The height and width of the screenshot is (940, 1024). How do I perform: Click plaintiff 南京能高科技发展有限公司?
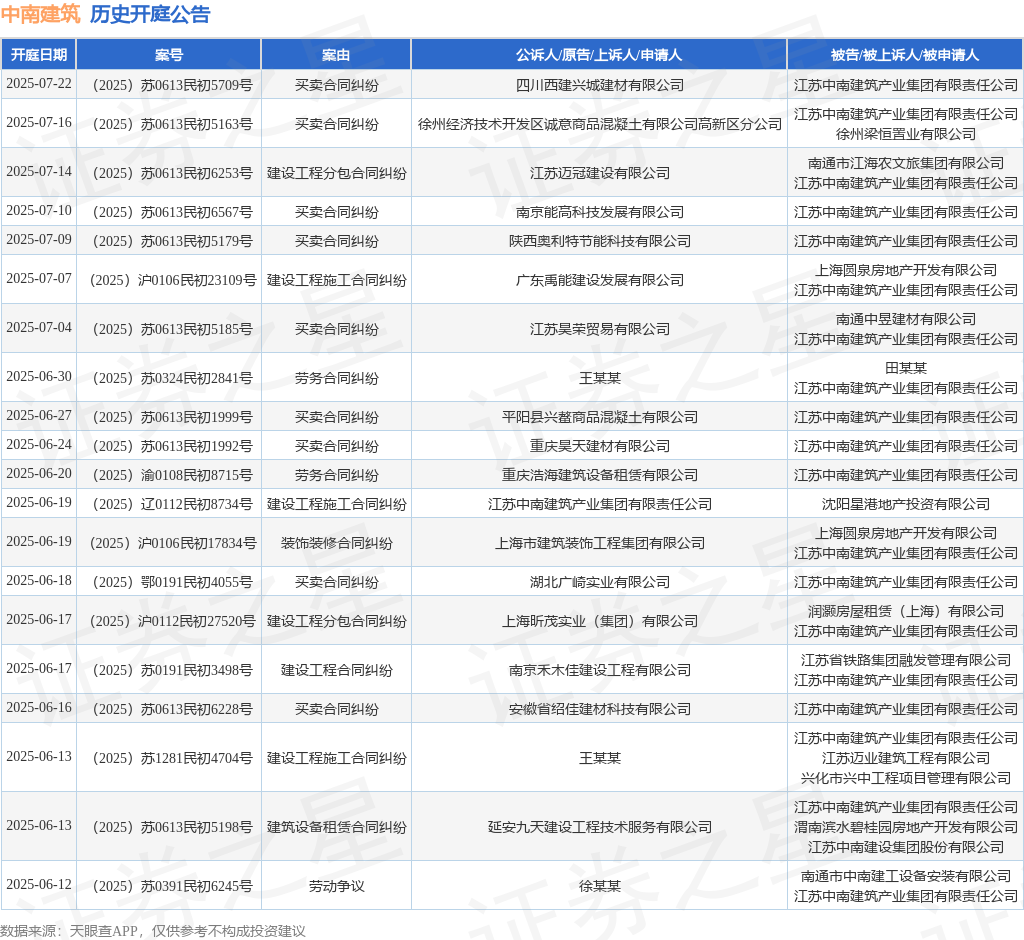pos(600,212)
